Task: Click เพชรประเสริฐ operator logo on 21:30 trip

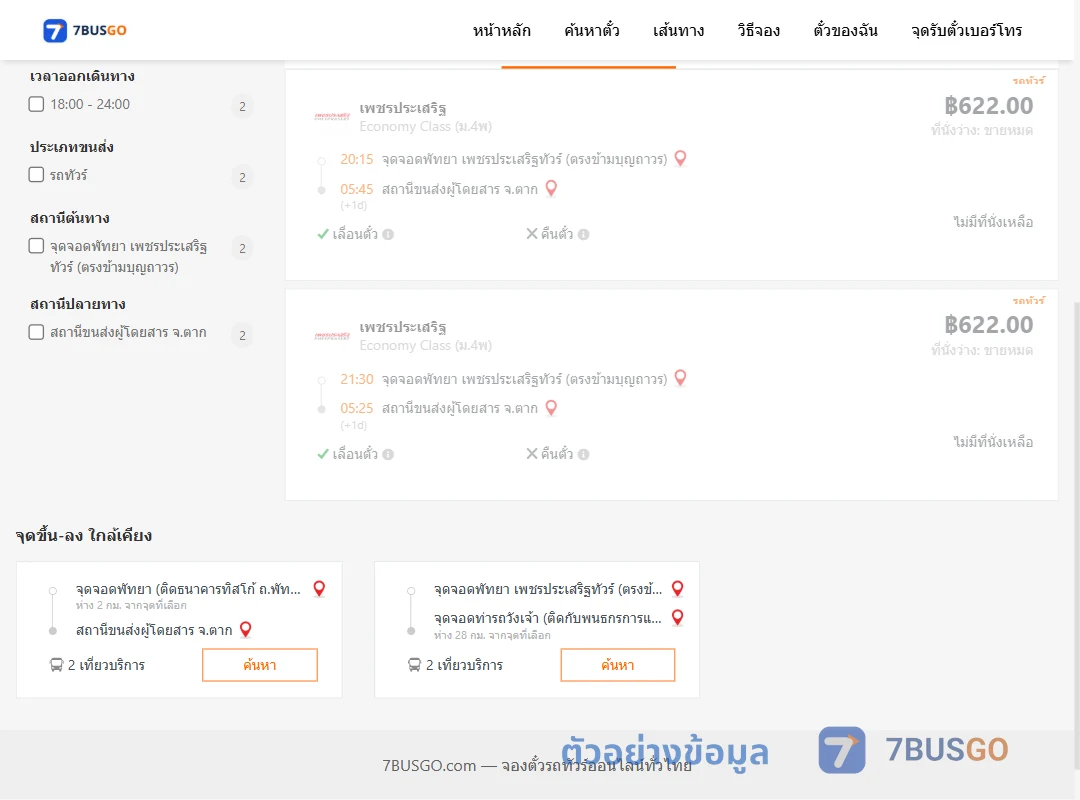Action: (332, 336)
